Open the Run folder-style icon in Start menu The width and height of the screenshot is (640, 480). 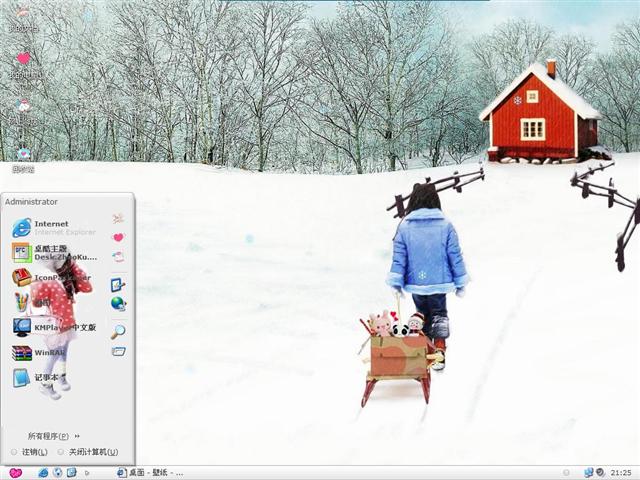click(x=118, y=351)
